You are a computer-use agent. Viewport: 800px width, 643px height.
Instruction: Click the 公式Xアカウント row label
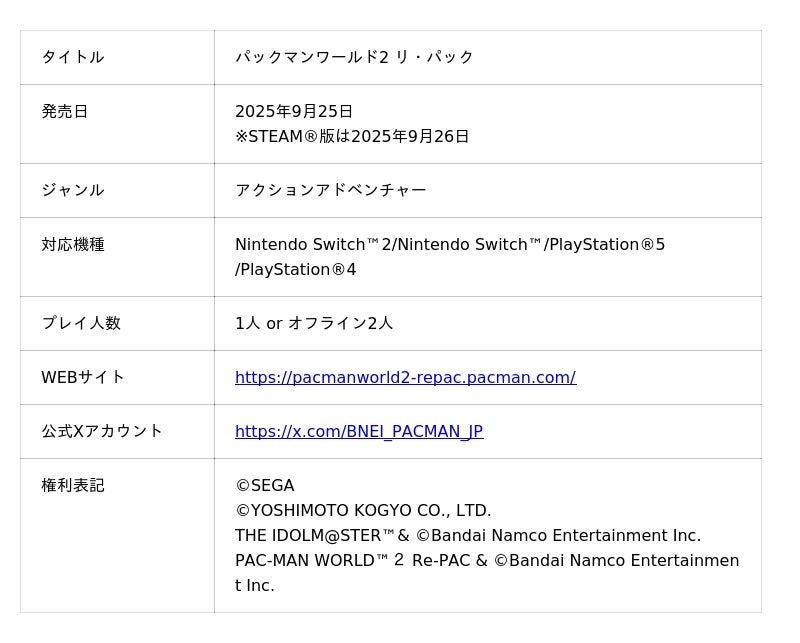pos(102,431)
